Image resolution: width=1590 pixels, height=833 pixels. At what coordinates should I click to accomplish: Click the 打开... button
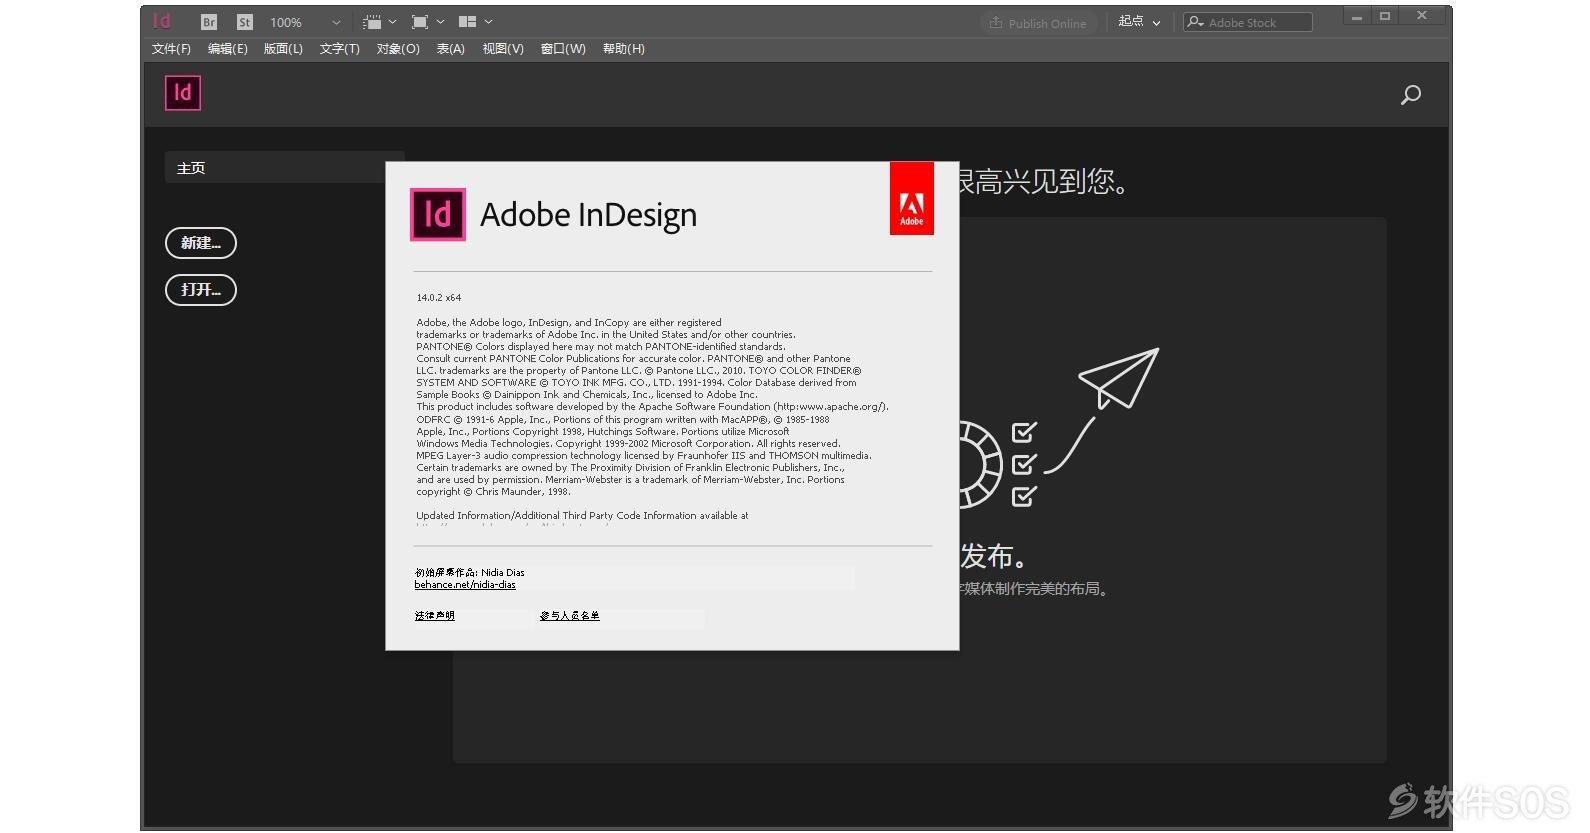click(x=201, y=290)
